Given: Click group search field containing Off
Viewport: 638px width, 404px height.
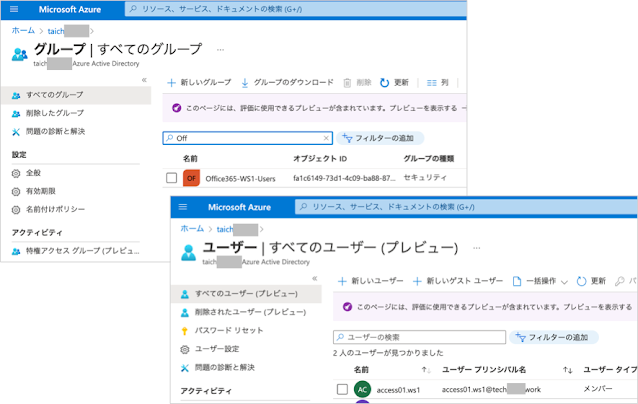Looking at the screenshot, I should click(x=247, y=138).
